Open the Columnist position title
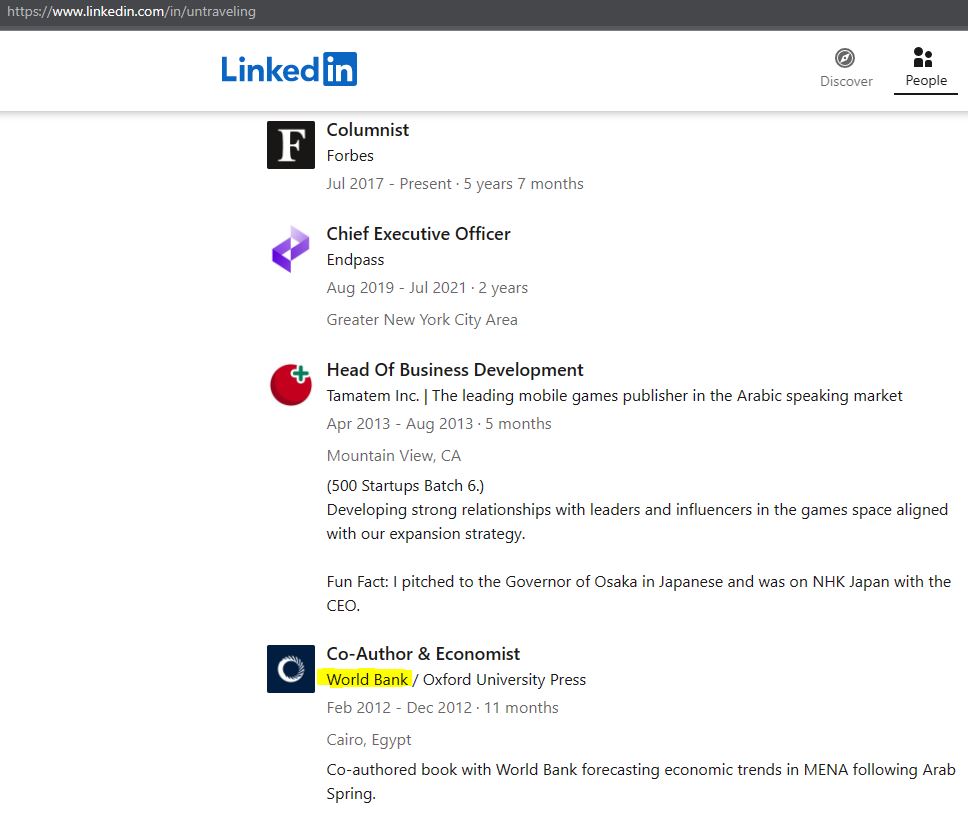968x821 pixels. click(367, 130)
